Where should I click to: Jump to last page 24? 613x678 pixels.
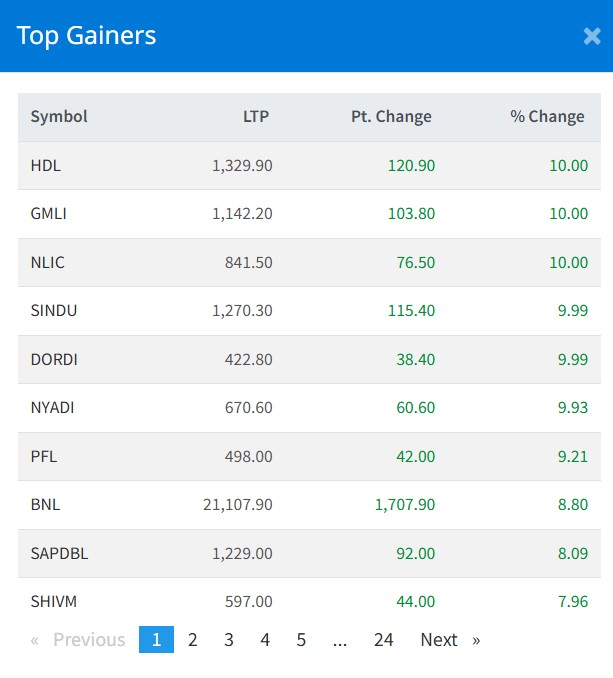383,640
